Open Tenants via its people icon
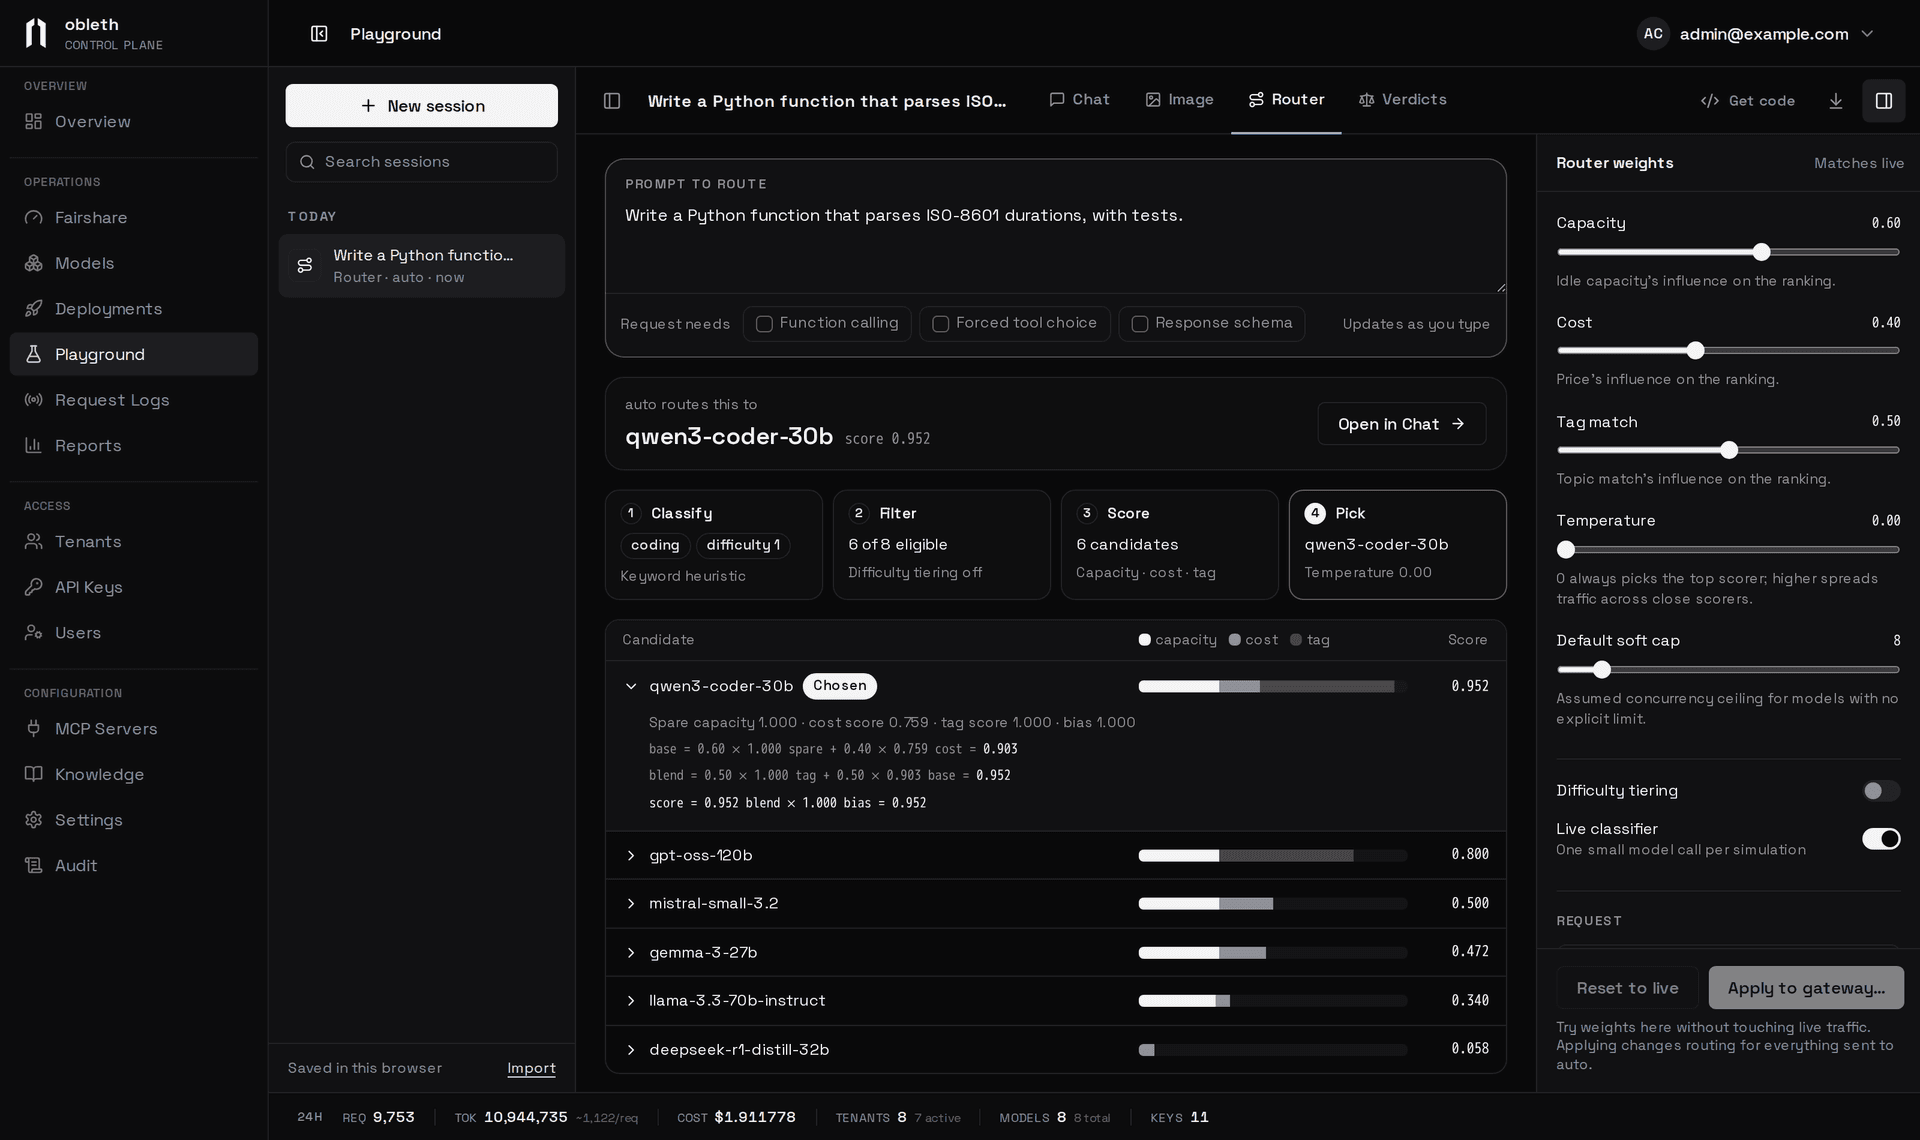The width and height of the screenshot is (1920, 1140). tap(34, 542)
